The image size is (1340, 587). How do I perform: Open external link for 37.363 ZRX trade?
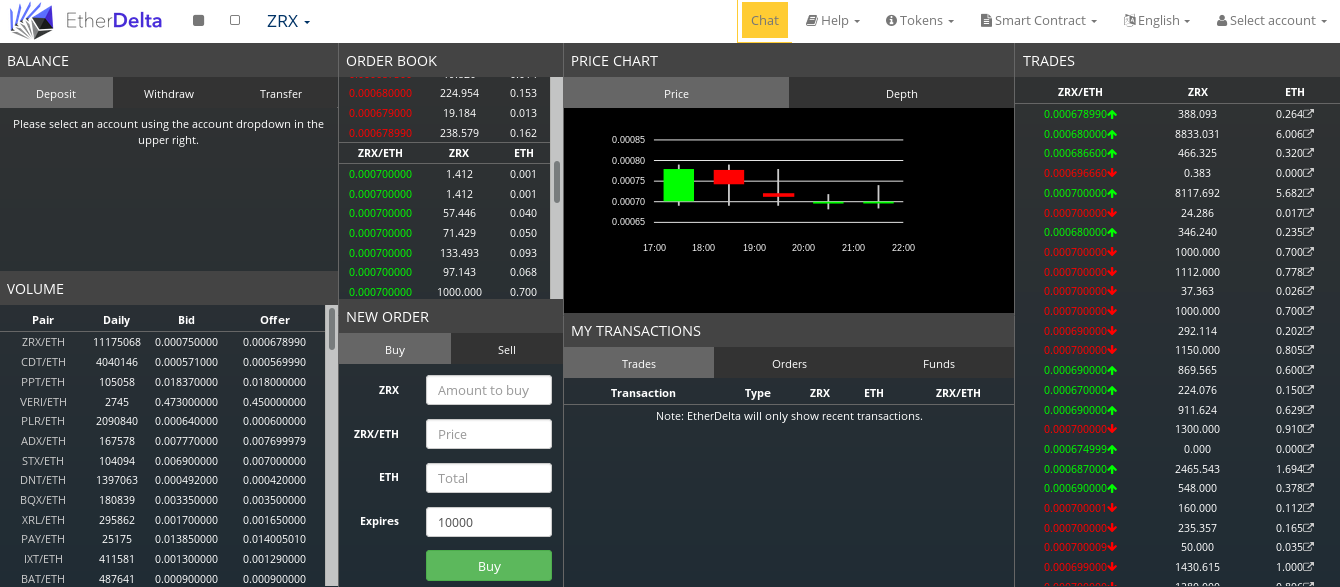pyautogui.click(x=1309, y=291)
